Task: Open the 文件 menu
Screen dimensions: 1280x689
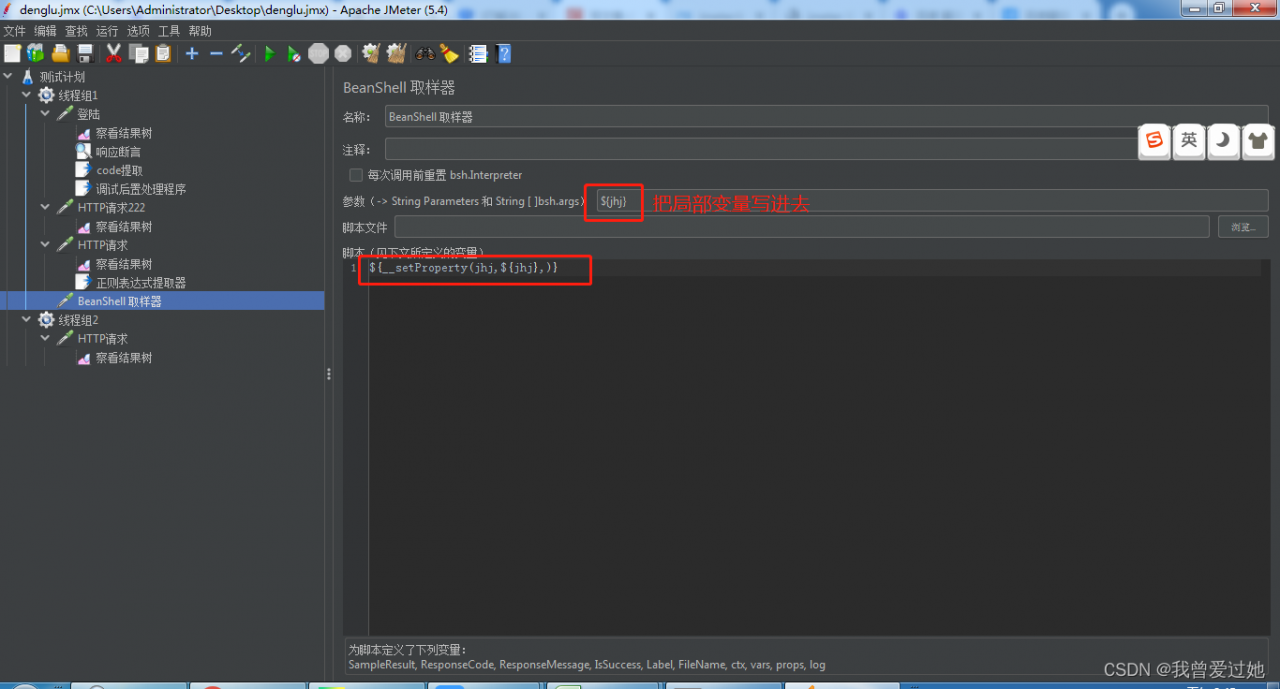Action: [x=15, y=31]
